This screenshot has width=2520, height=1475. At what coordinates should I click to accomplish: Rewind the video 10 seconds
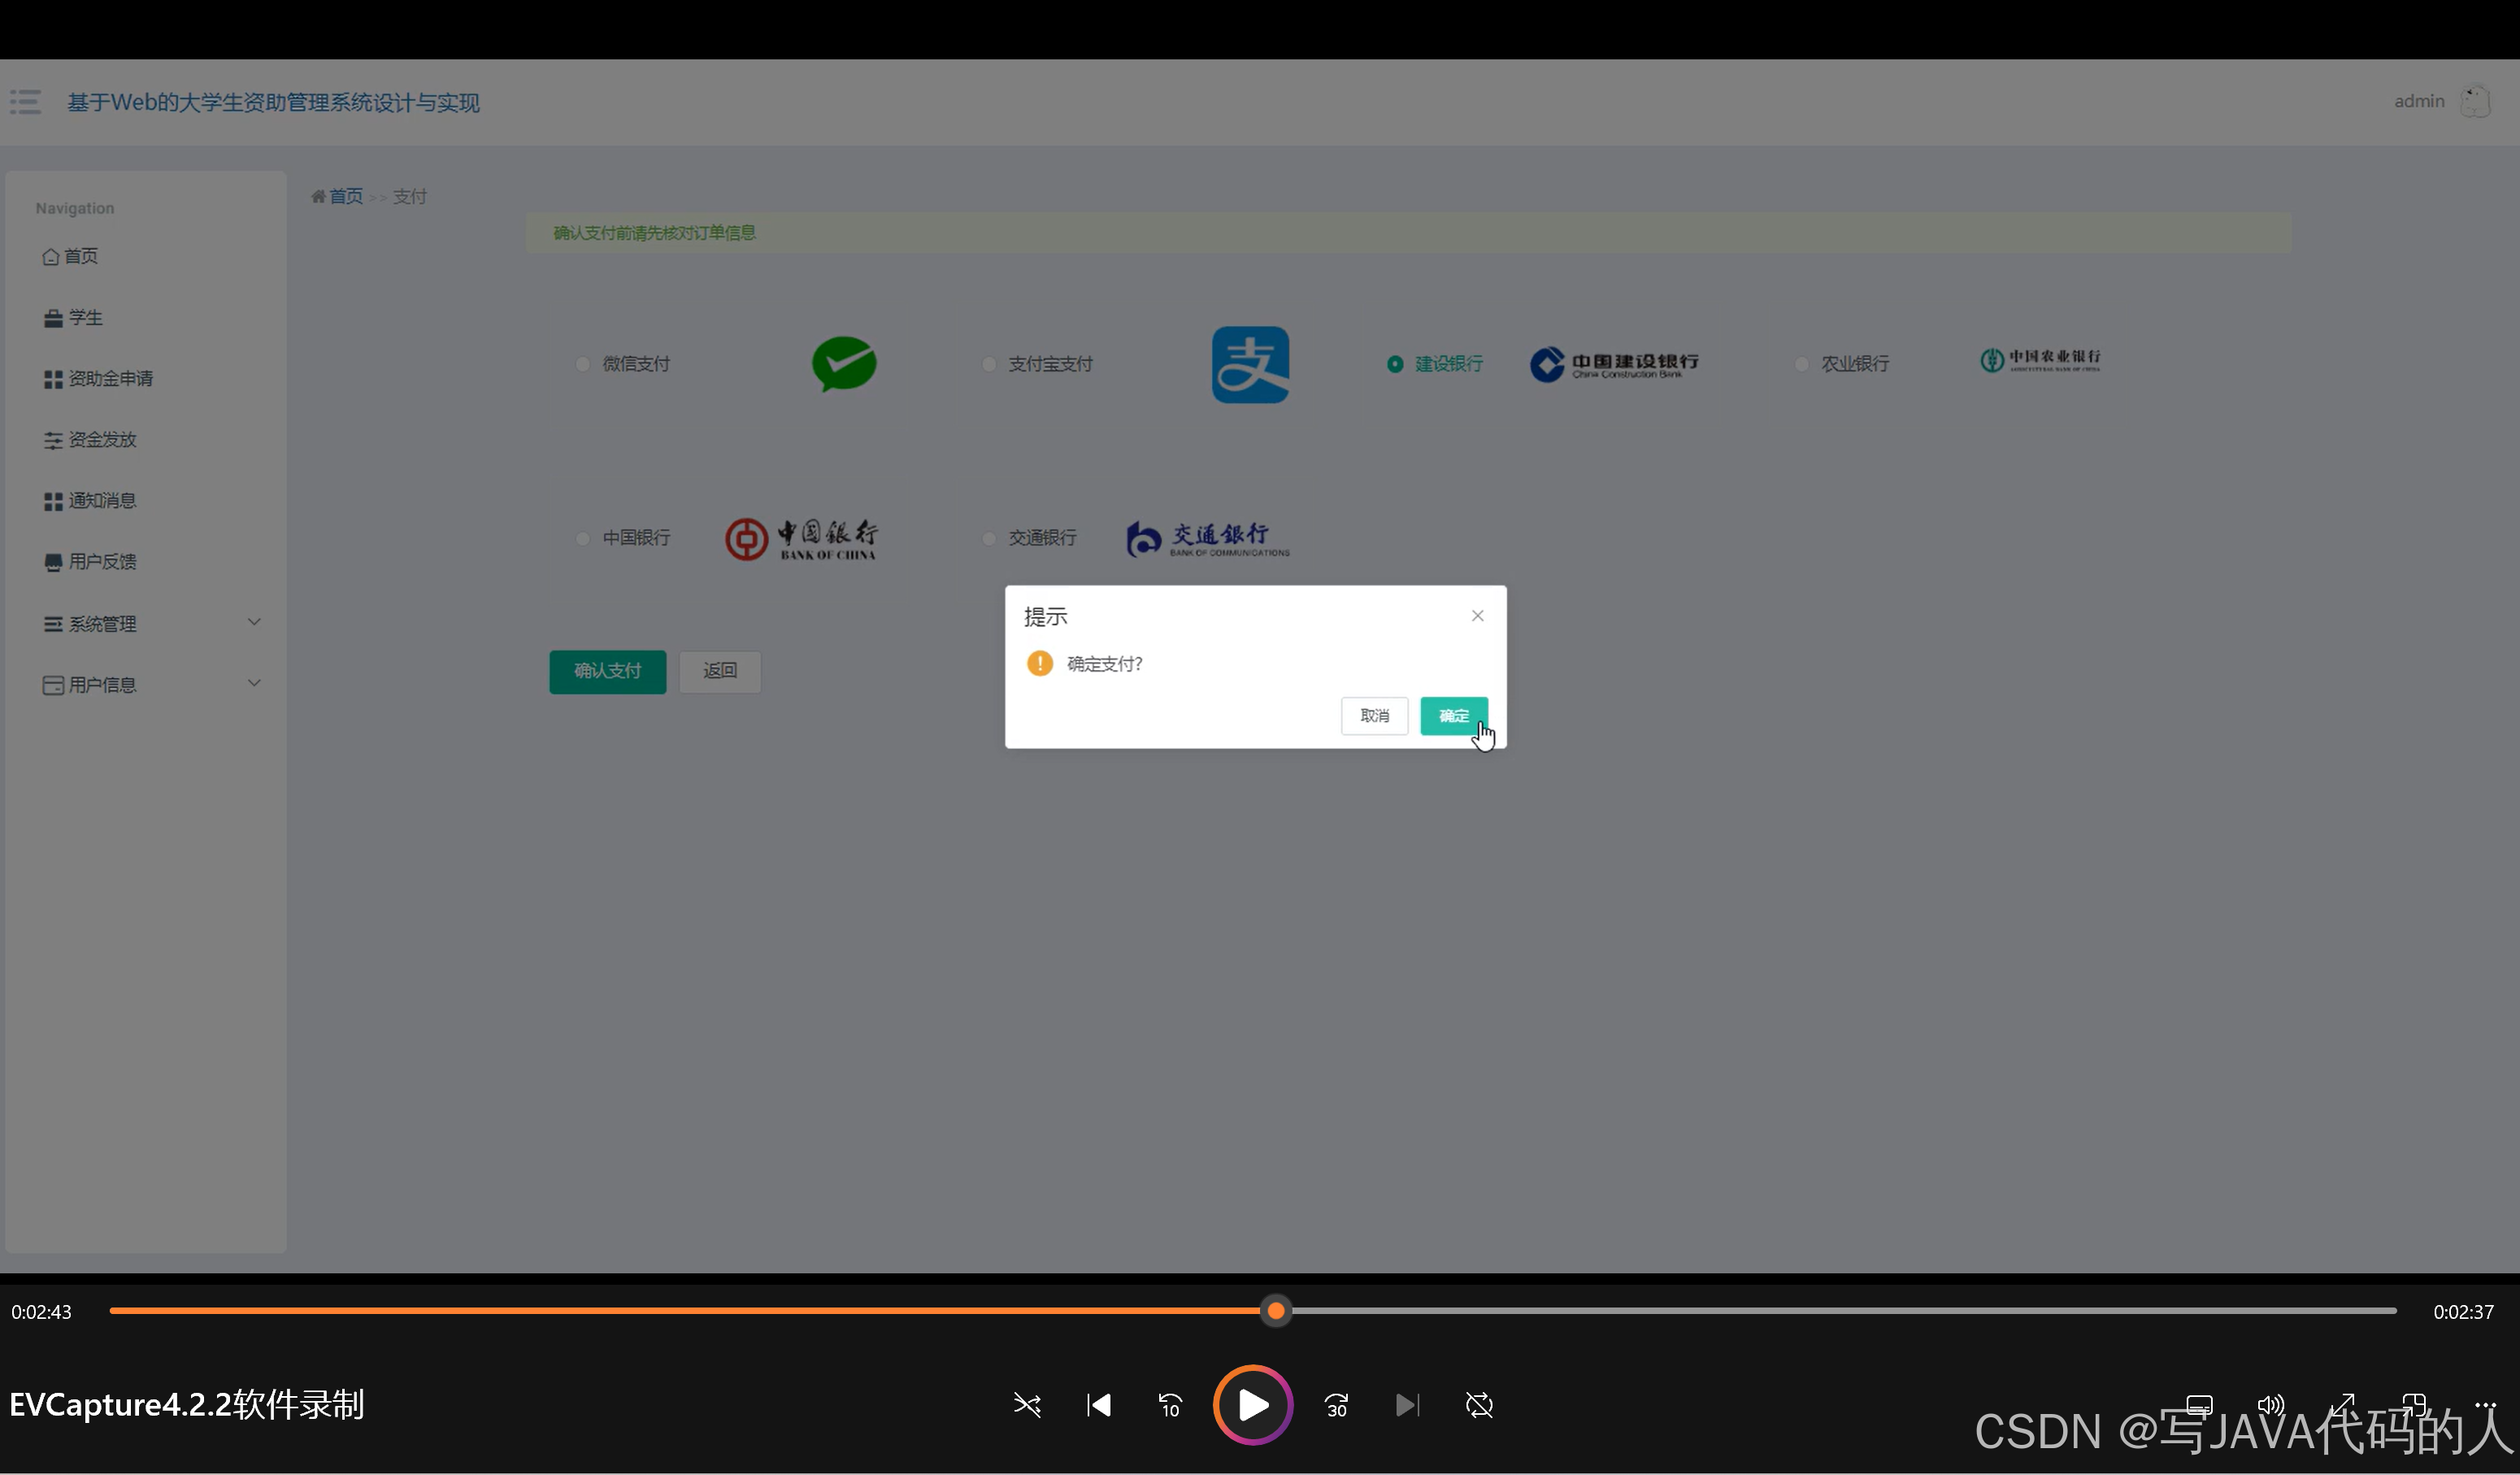point(1170,1405)
